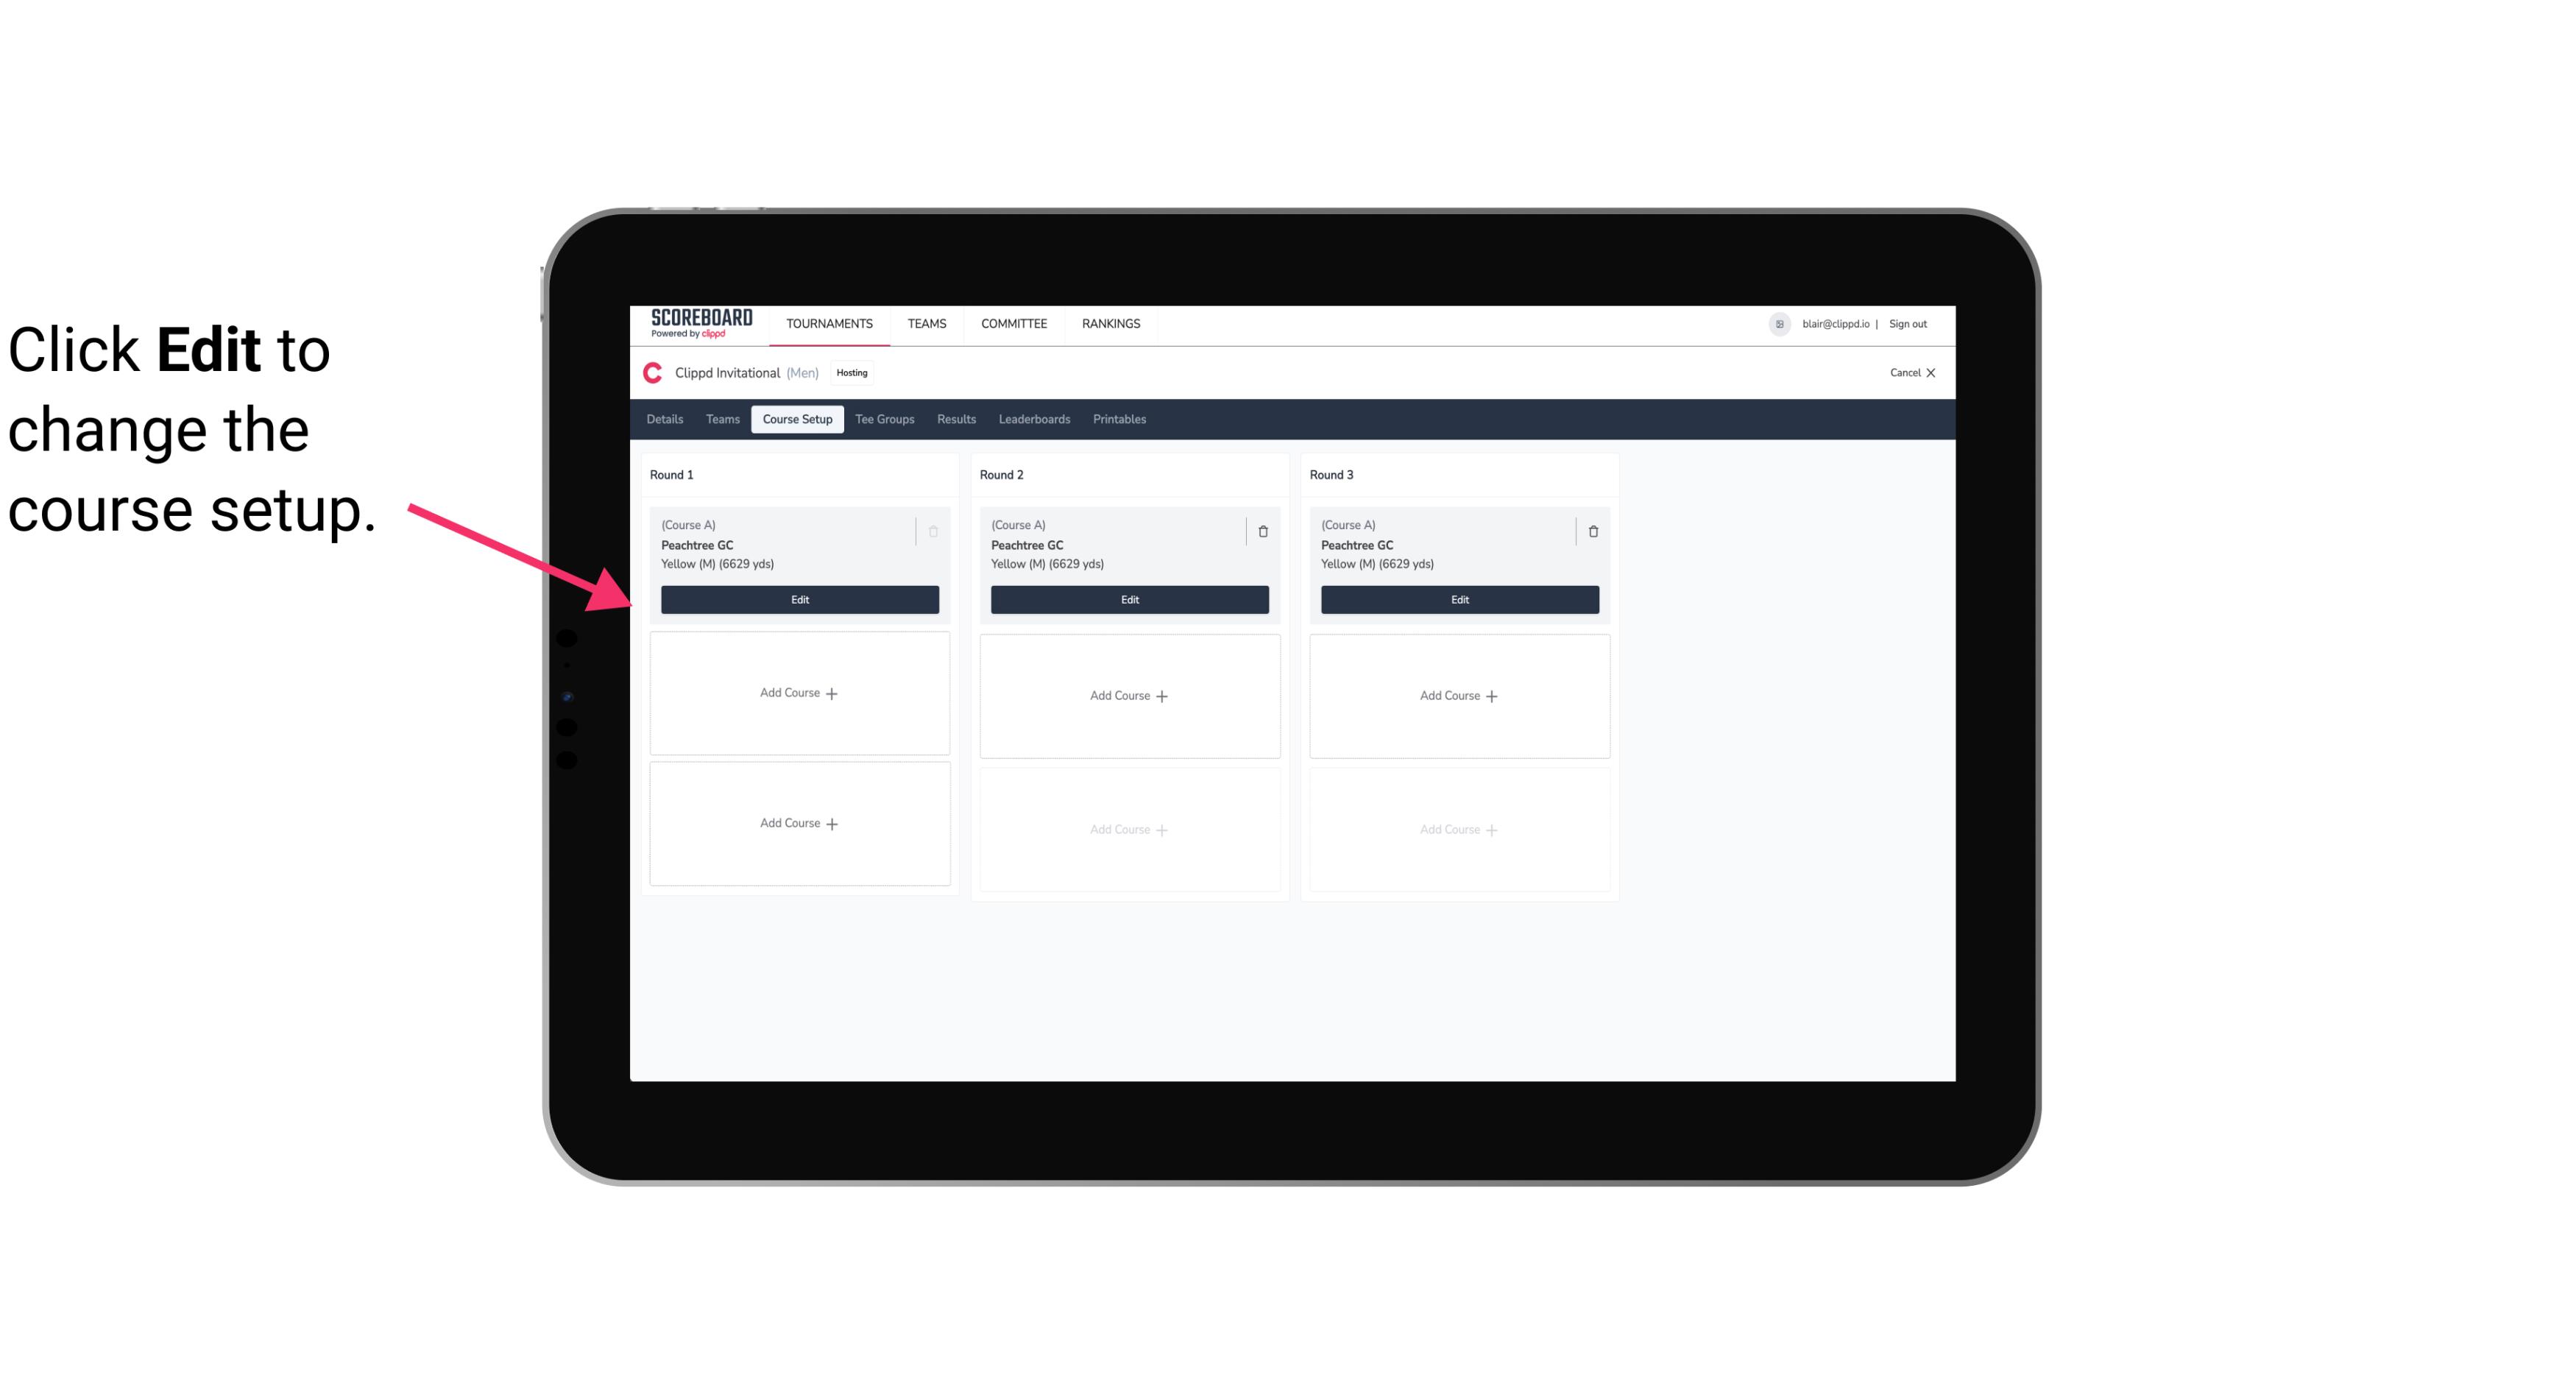Click the delete icon for Round 1 course
This screenshot has height=1386, width=2576.
click(x=935, y=531)
